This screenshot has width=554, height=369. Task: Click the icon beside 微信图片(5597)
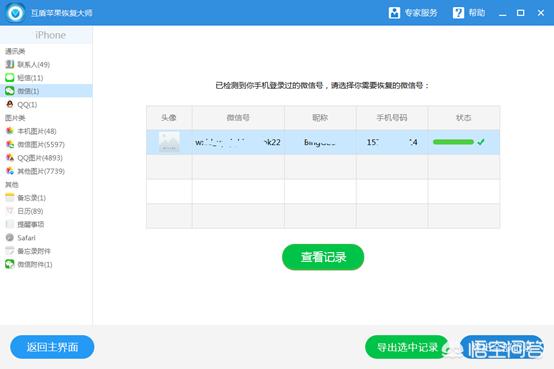coord(10,144)
